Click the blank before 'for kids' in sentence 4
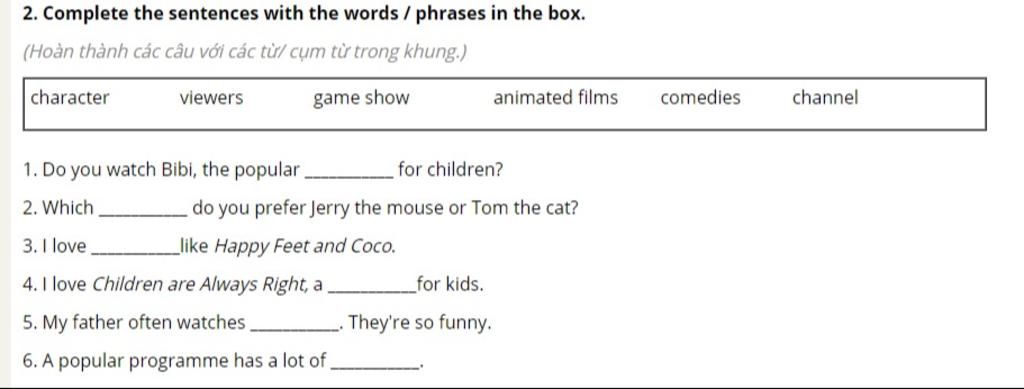 (x=375, y=290)
